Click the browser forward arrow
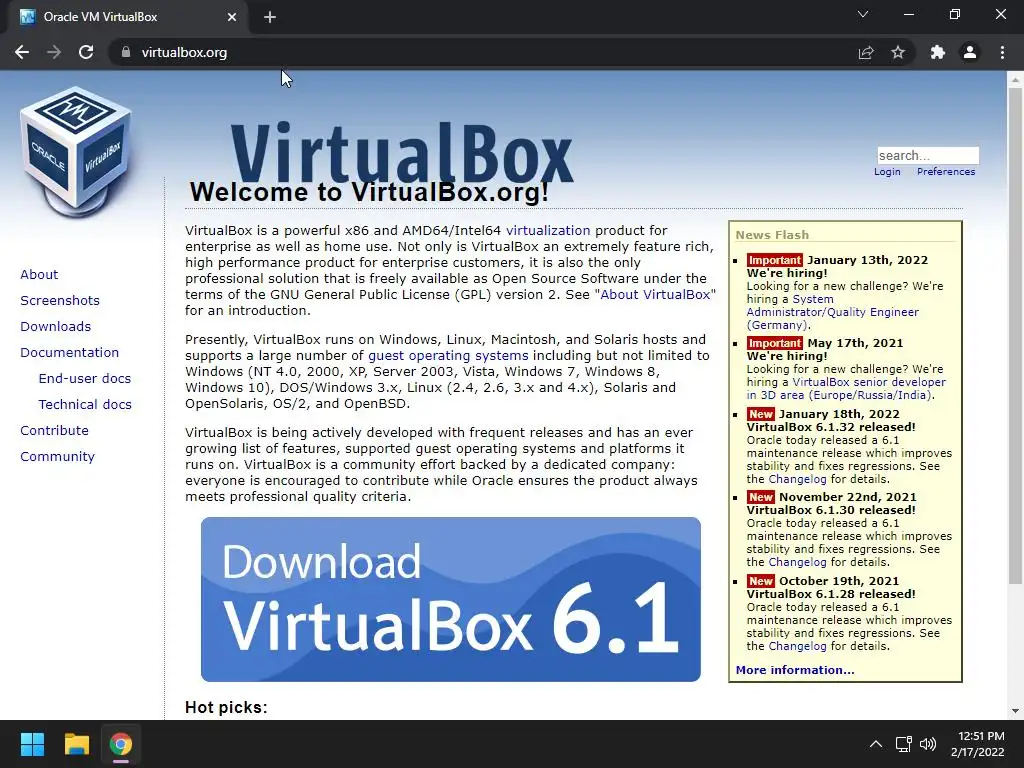Image resolution: width=1024 pixels, height=768 pixels. 54,52
